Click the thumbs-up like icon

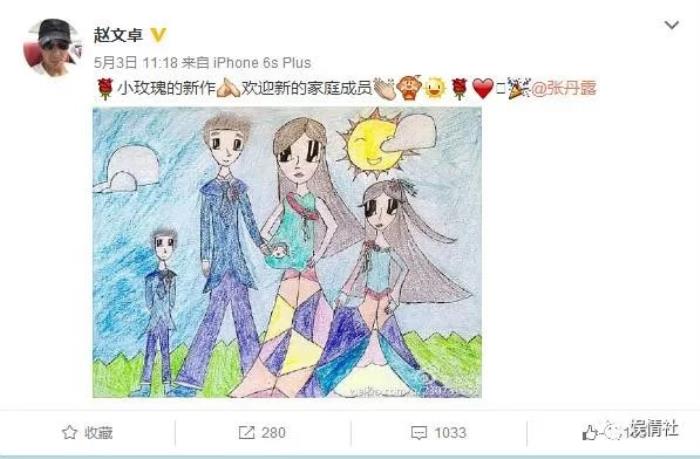[590, 433]
